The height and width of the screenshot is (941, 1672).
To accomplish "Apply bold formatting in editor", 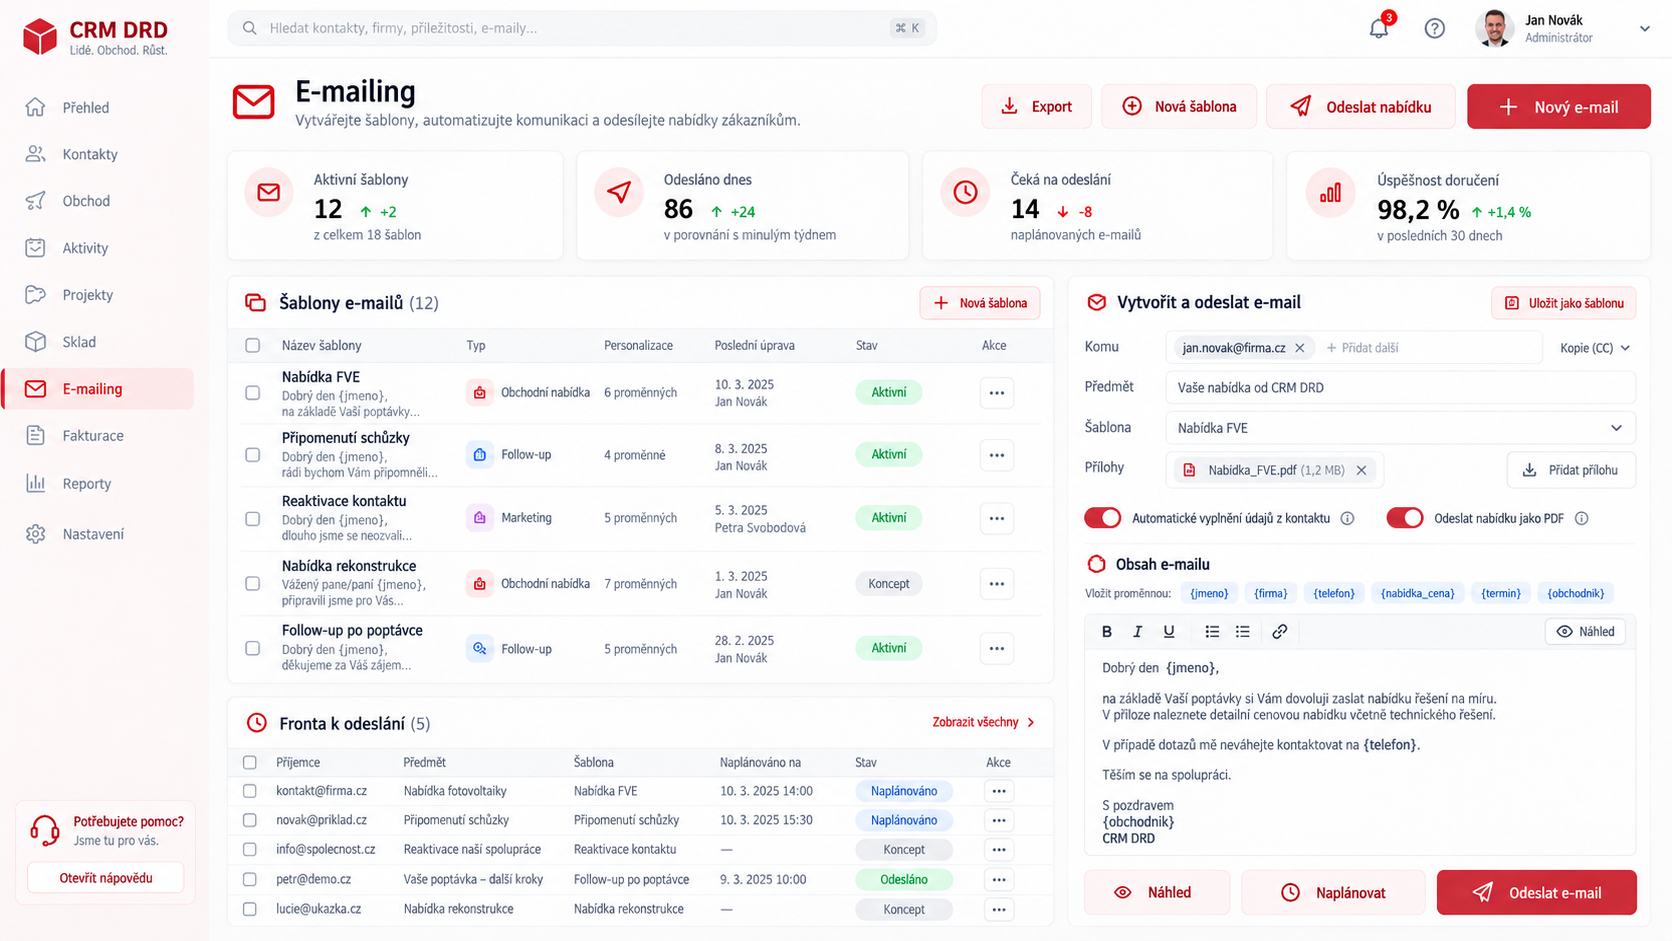I will point(1106,631).
